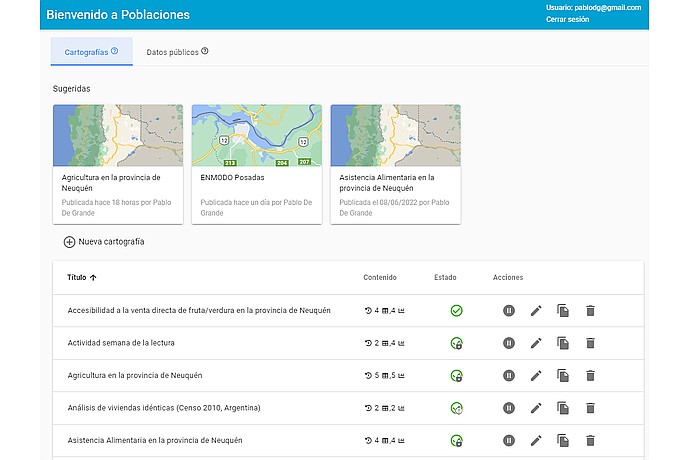The width and height of the screenshot is (690, 460).
Task: Click the help icon beside Cartografías
Action: click(114, 51)
